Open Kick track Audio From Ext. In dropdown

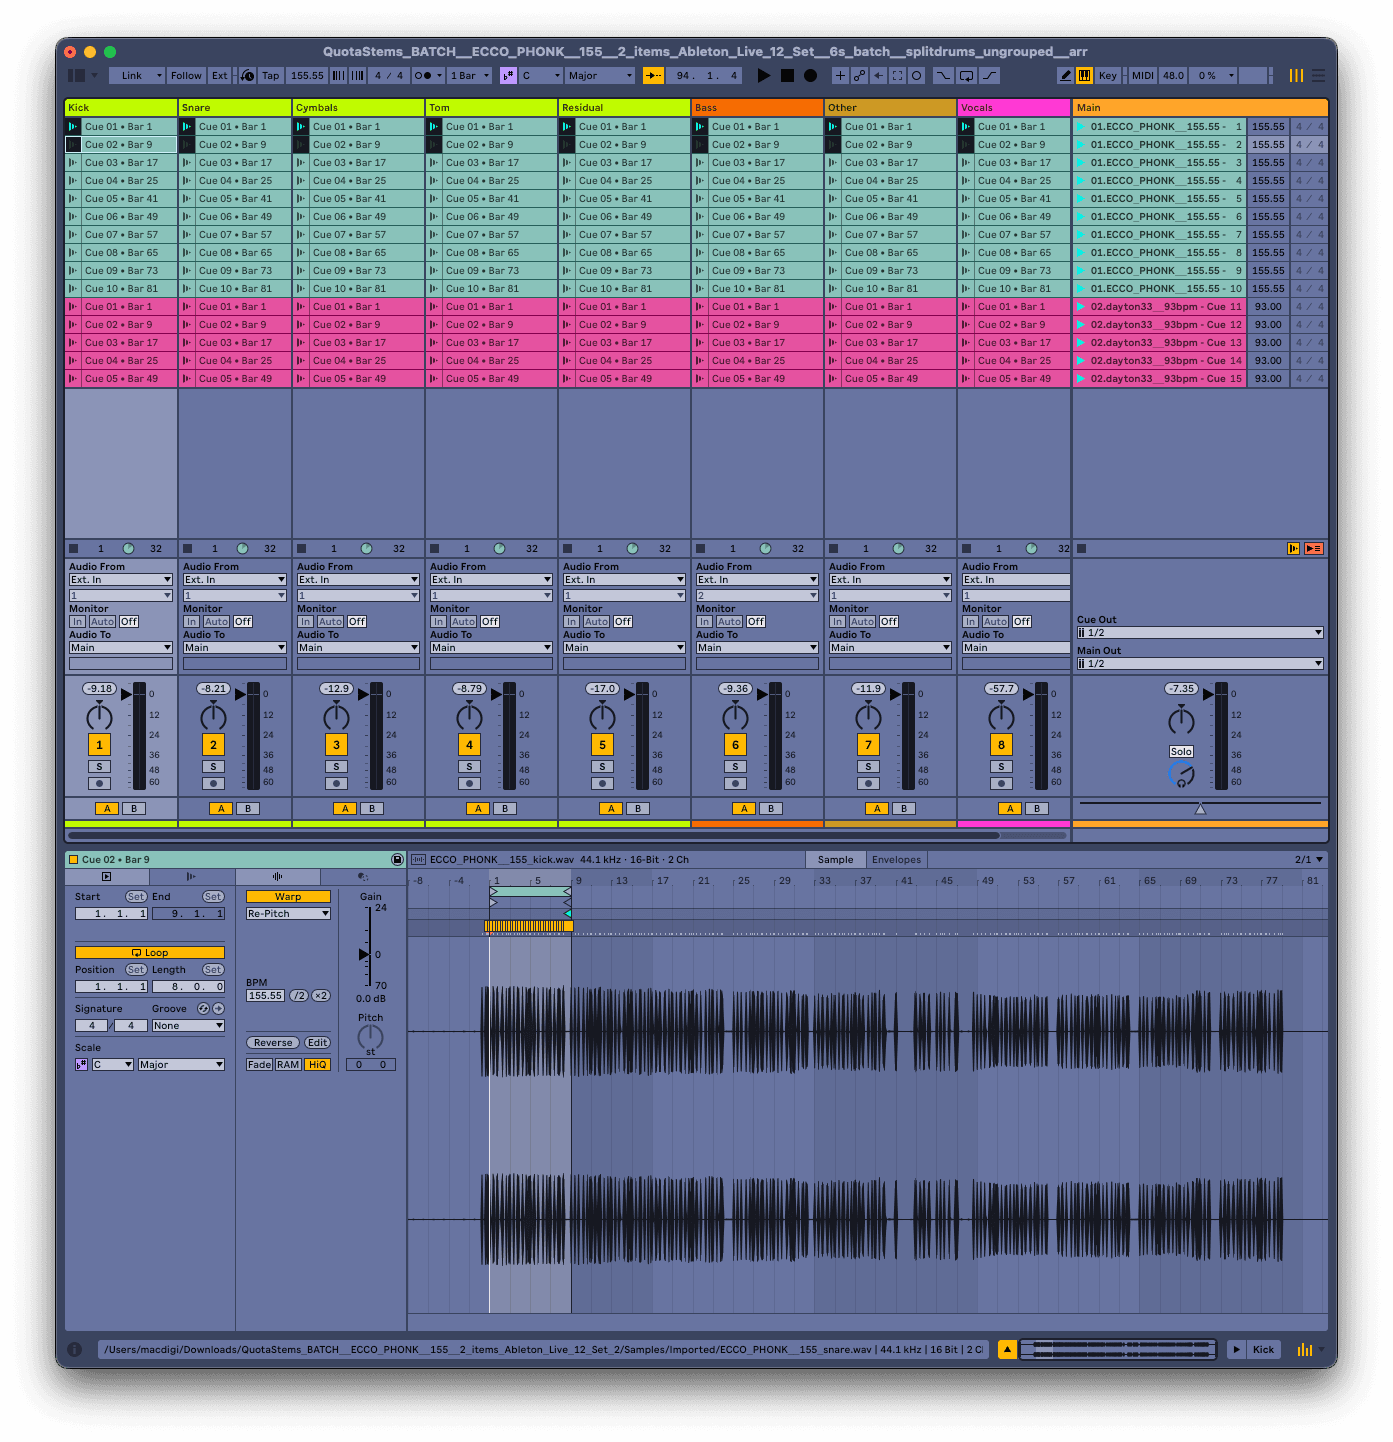pyautogui.click(x=121, y=580)
